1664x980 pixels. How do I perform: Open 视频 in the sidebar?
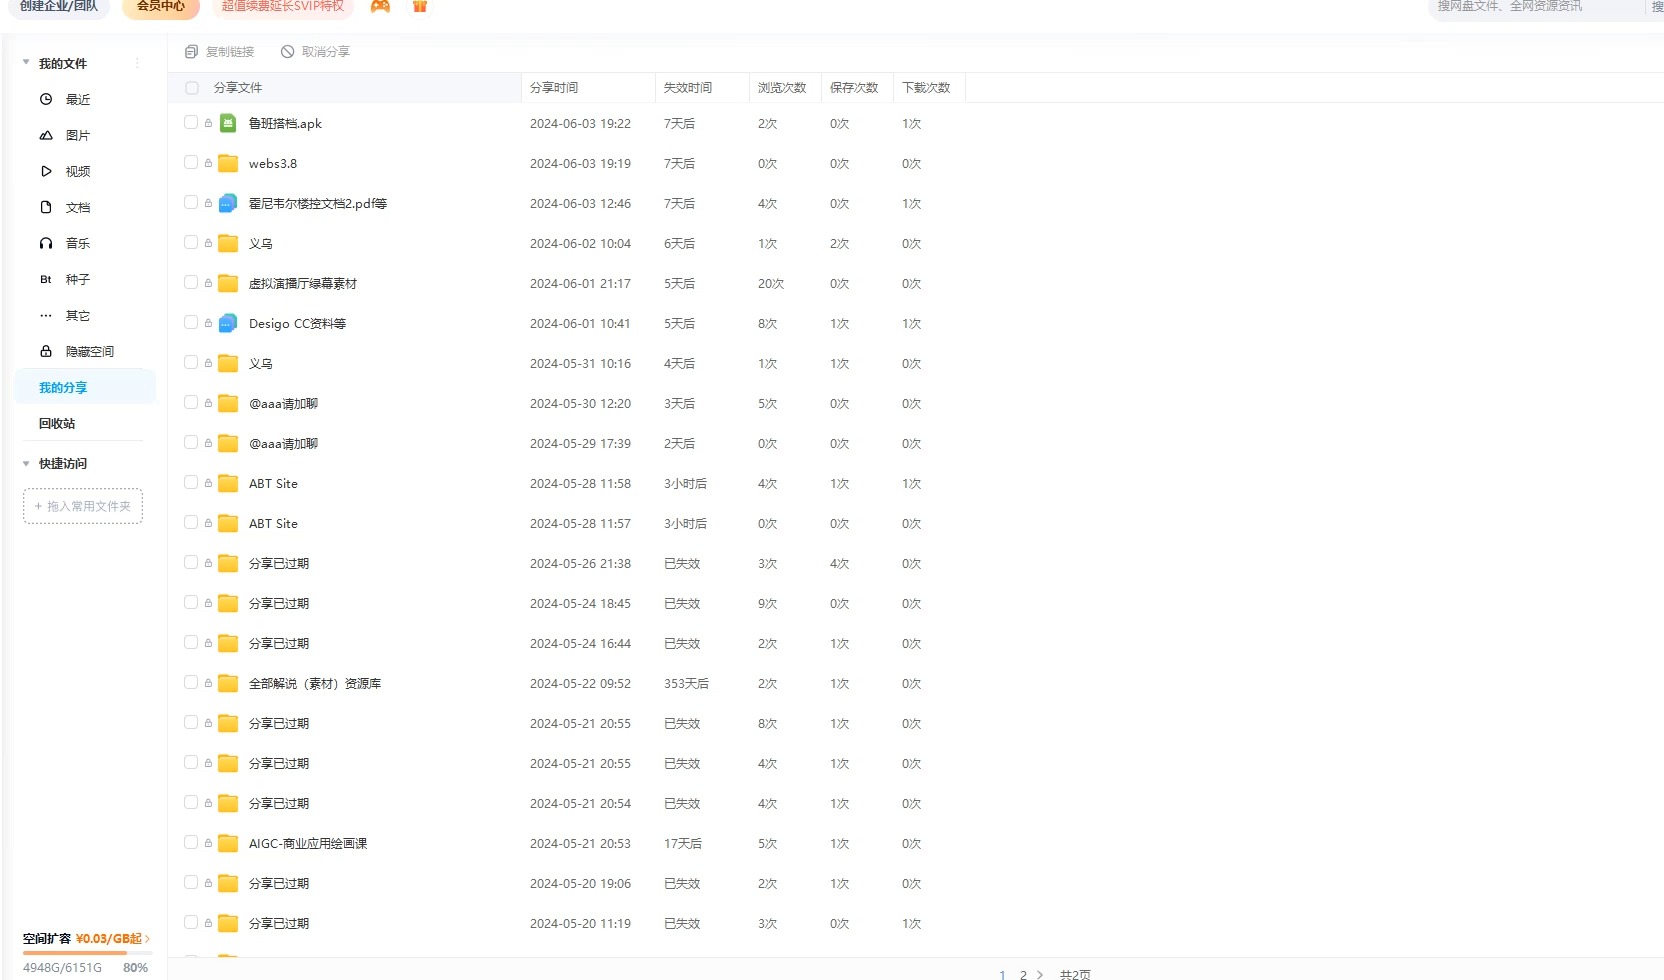point(78,171)
